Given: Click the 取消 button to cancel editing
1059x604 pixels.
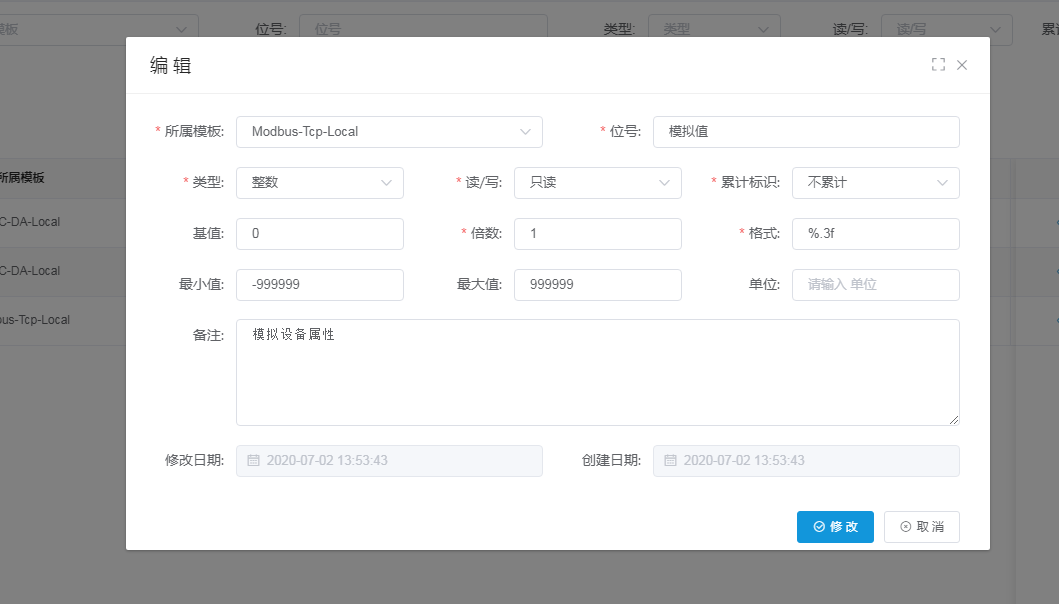Looking at the screenshot, I should pos(921,527).
